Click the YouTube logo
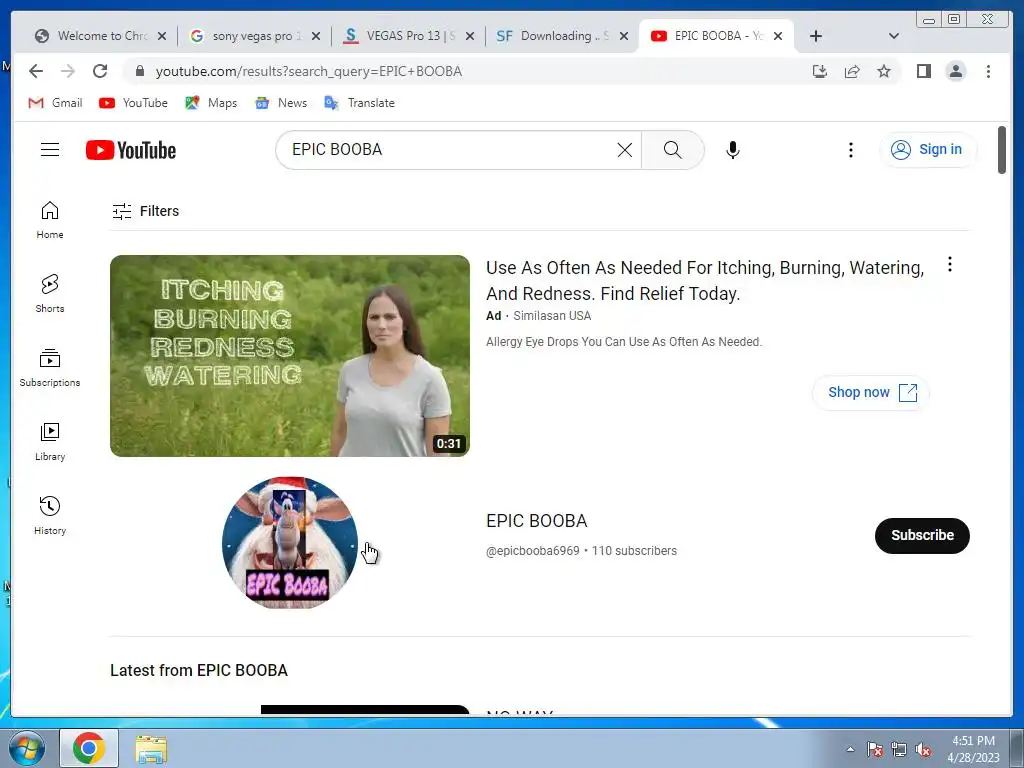 coord(131,150)
